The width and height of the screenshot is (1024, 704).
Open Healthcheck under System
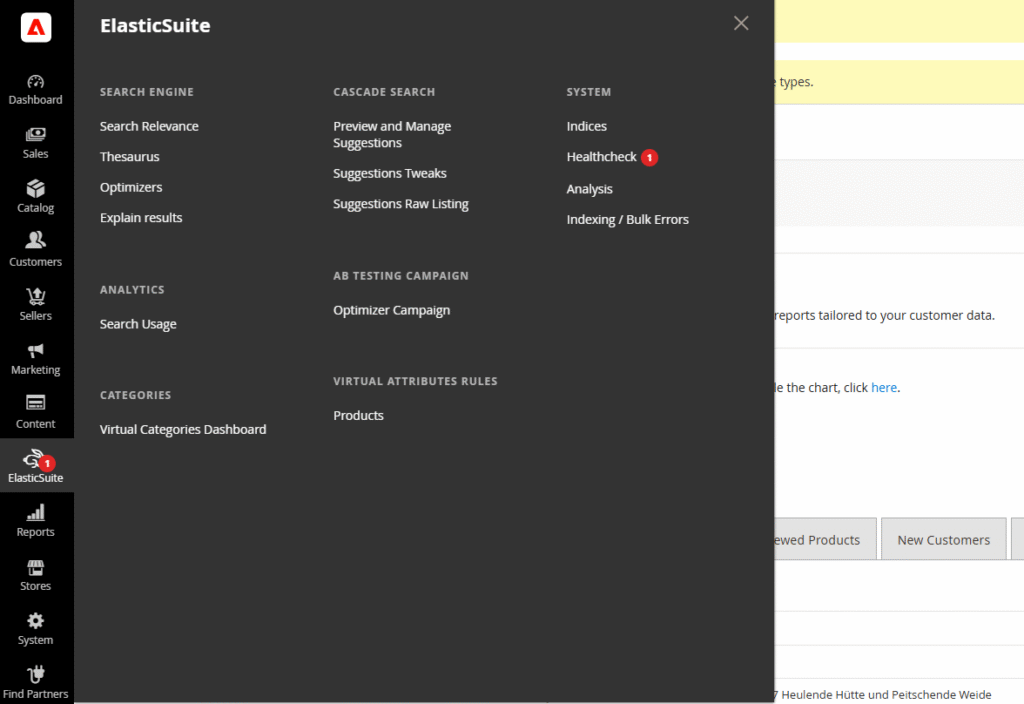601,157
